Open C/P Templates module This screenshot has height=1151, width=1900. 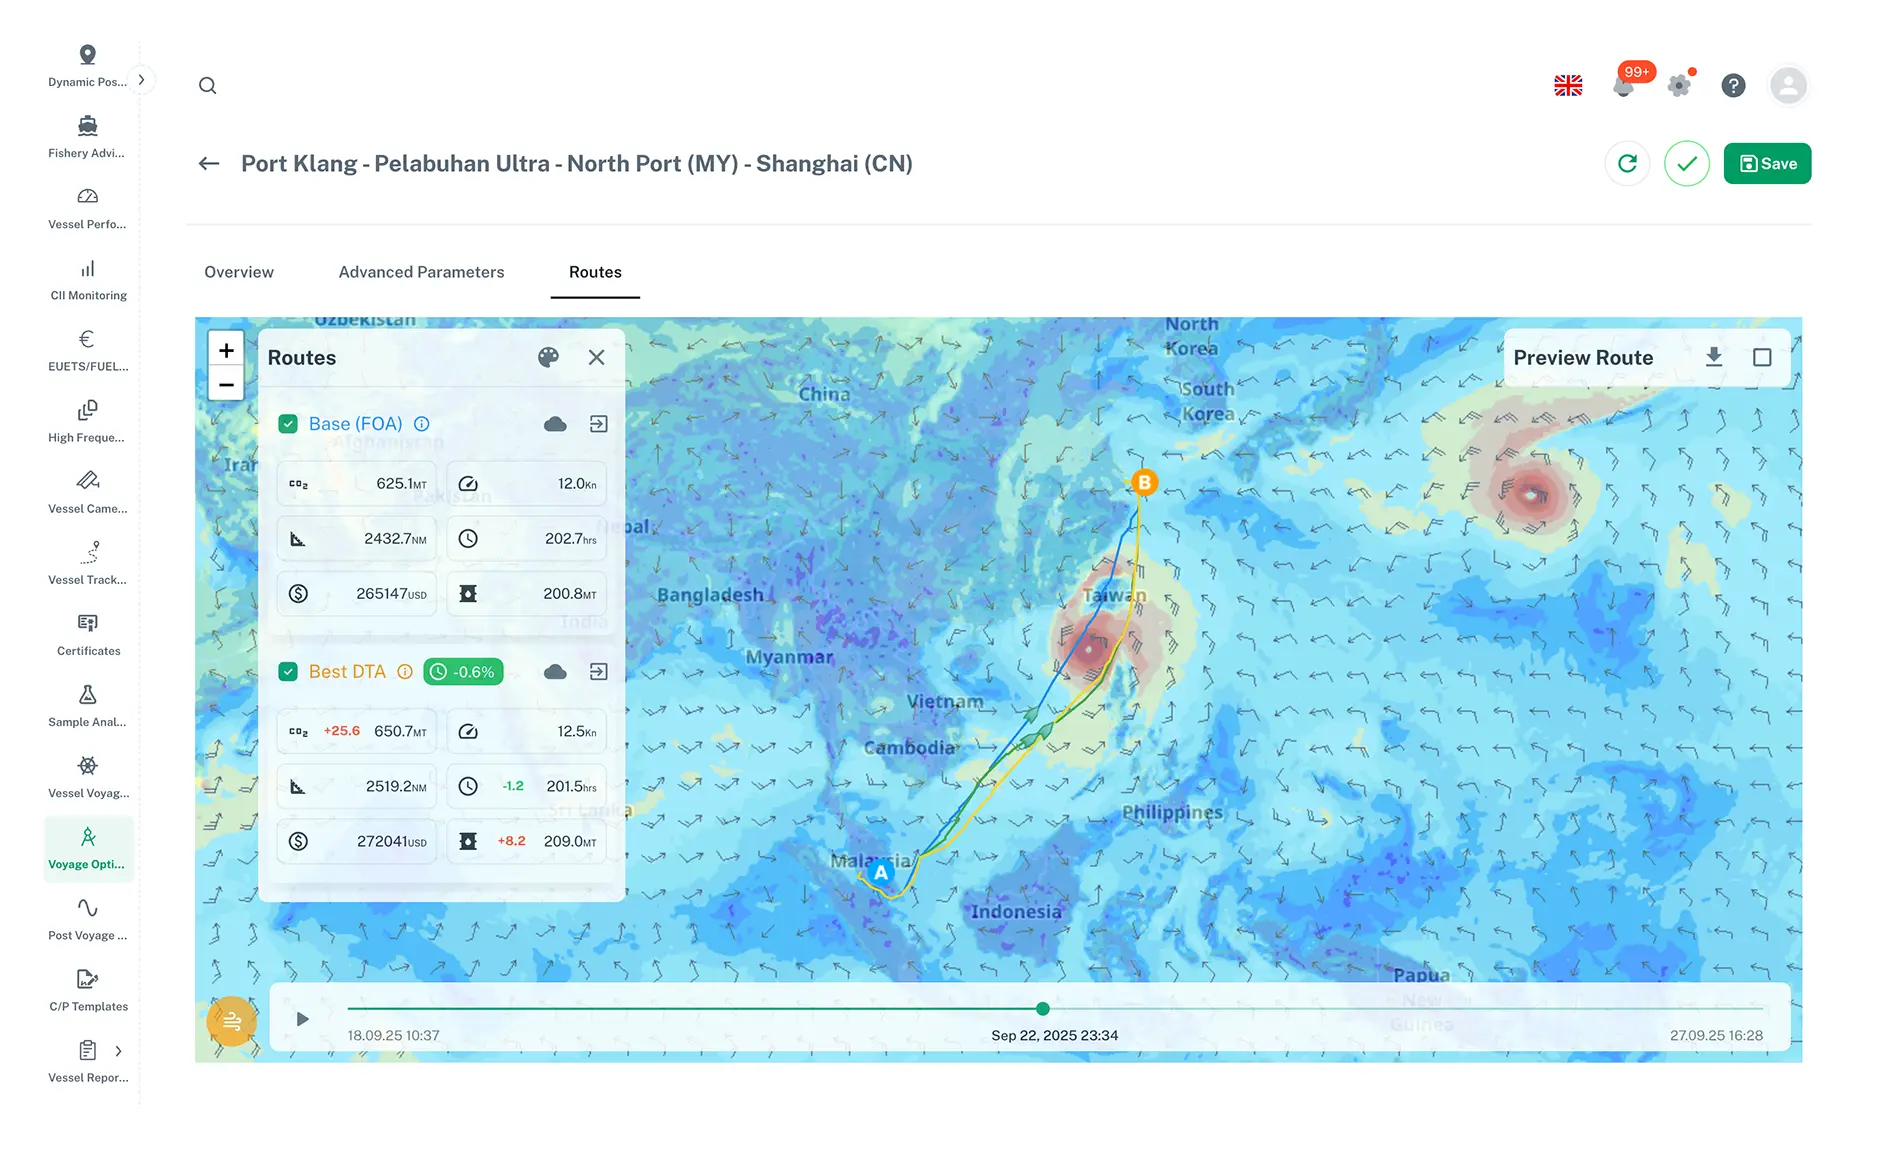pos(88,991)
